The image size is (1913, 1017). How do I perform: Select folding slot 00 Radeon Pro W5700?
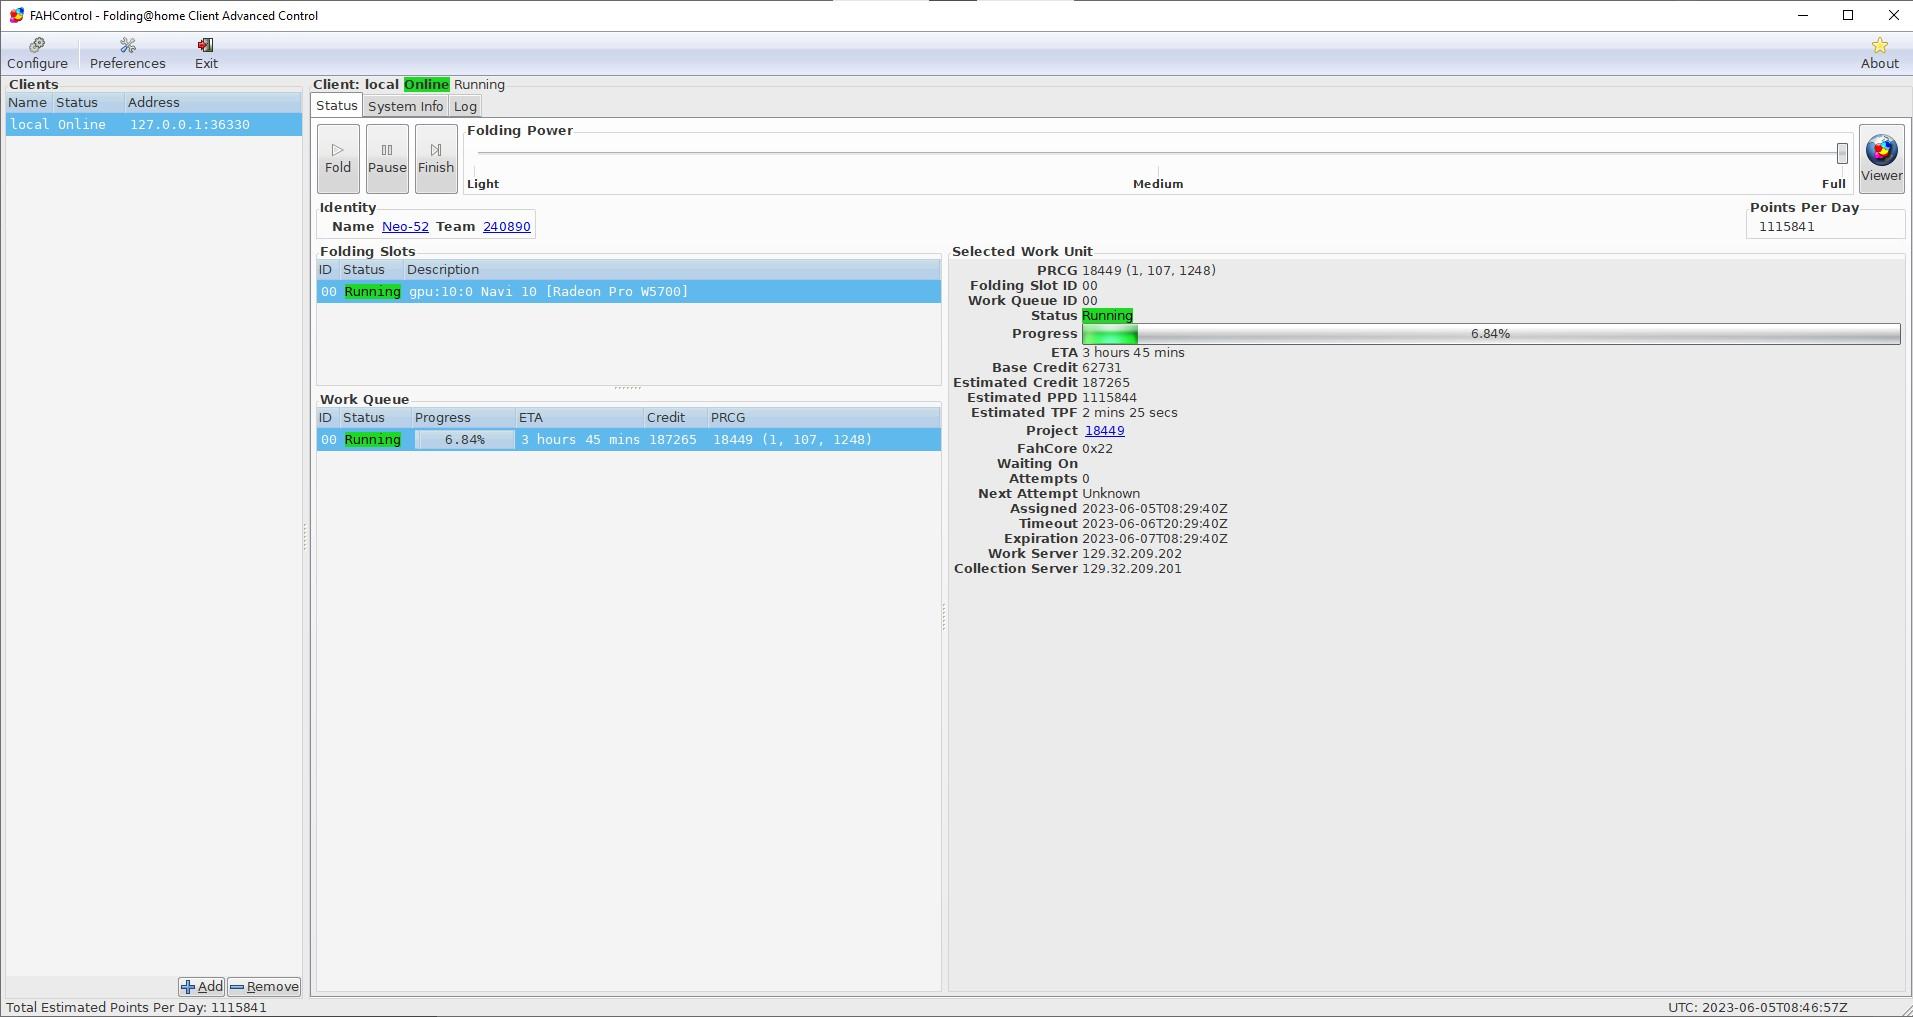point(629,292)
